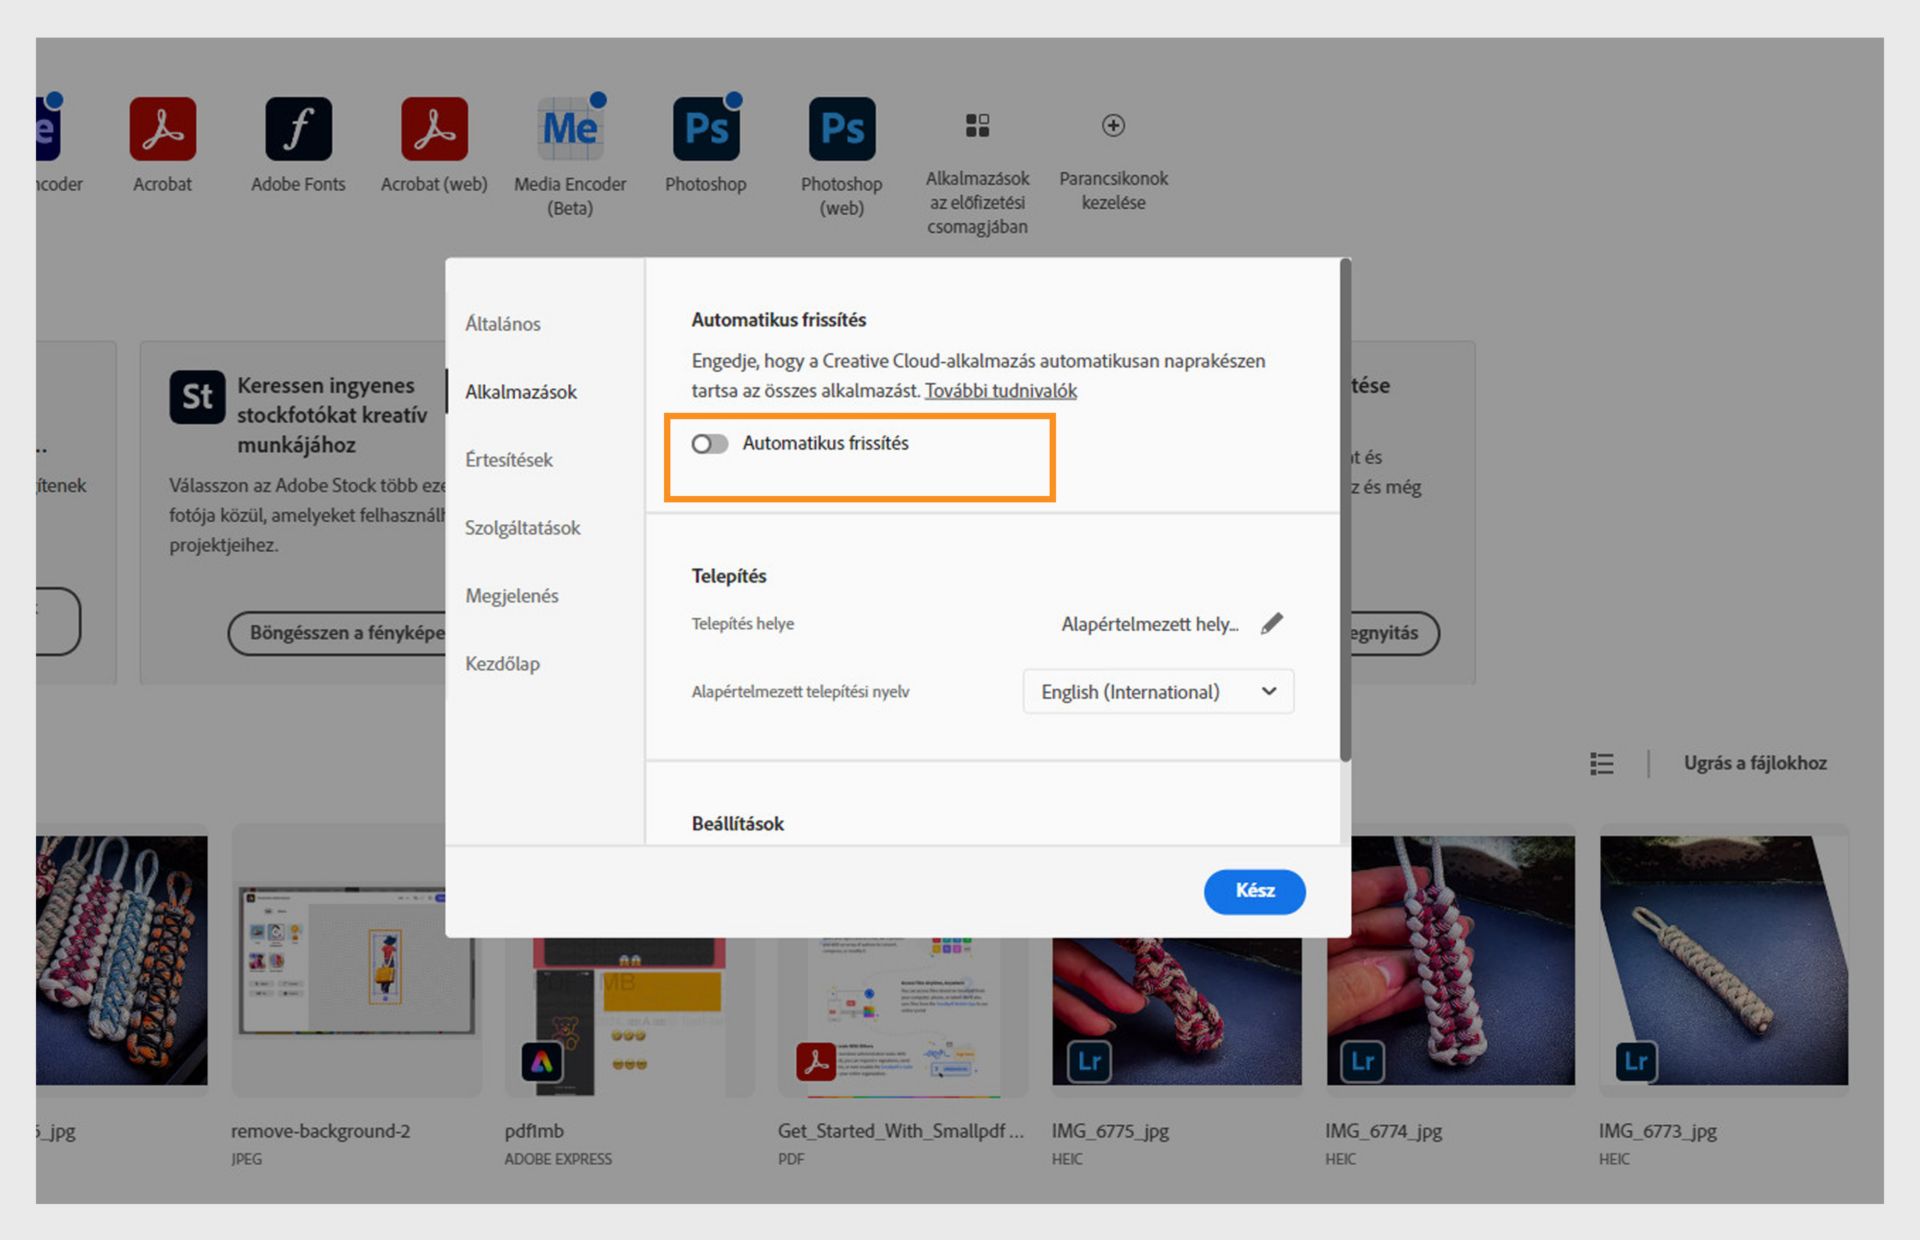Click the Parancsikonok kezelése plus icon

(x=1113, y=125)
